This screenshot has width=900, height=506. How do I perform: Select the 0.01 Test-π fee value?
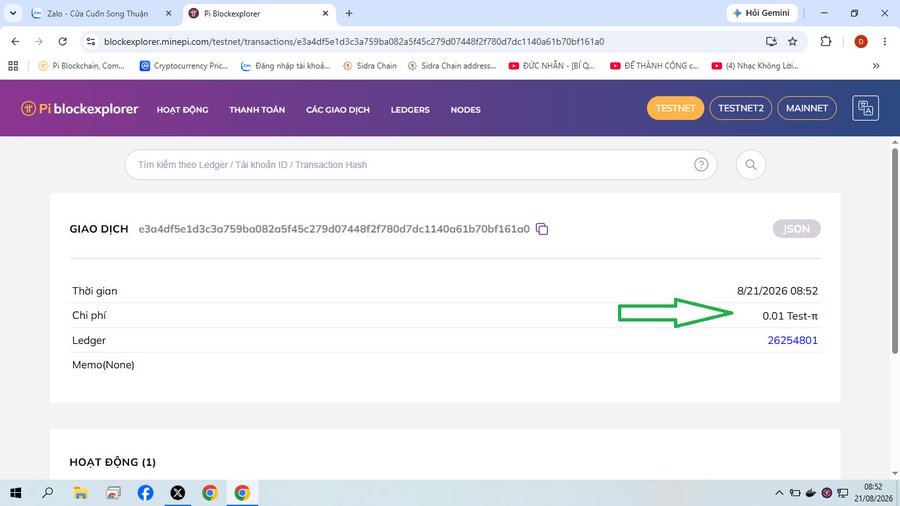click(790, 316)
